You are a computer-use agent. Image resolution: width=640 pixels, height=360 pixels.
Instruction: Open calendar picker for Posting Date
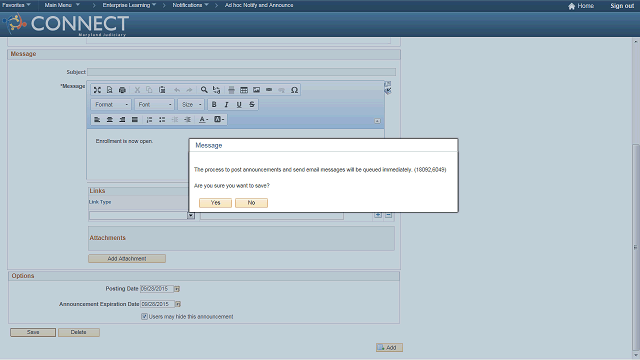(177, 289)
